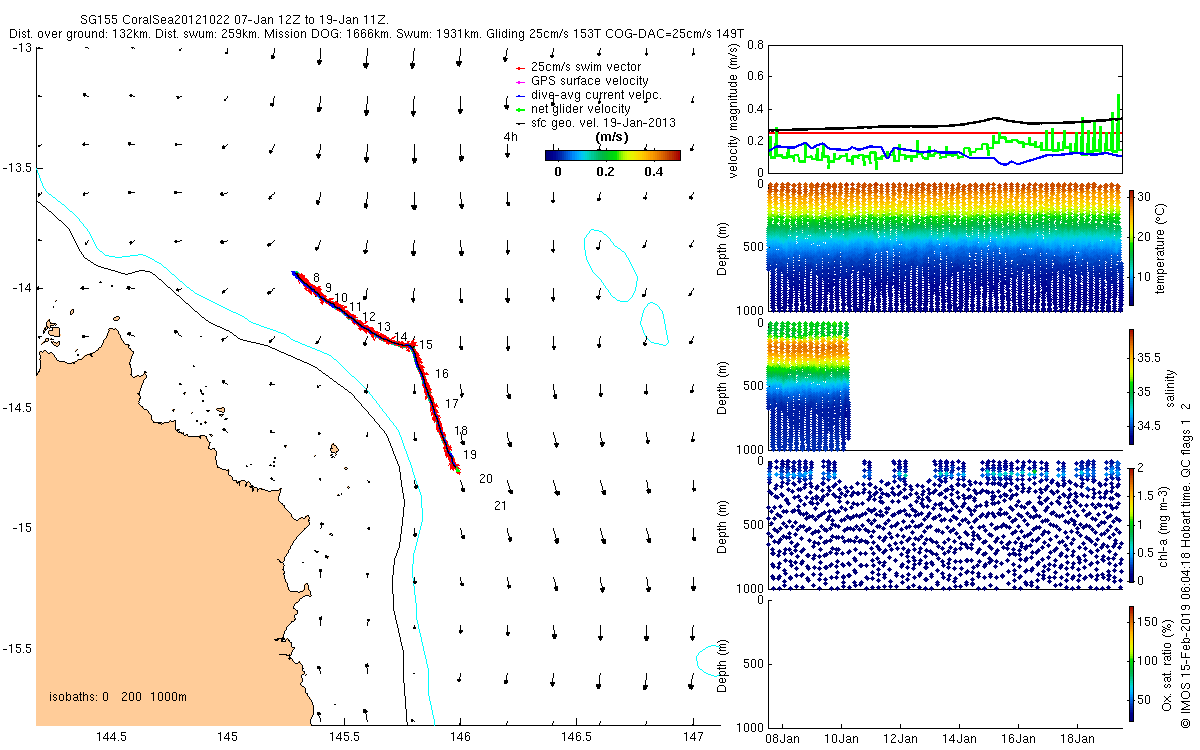Click day marker '12' on the glider track
Image resolution: width=1200 pixels, height=750 pixels.
pyautogui.click(x=369, y=316)
